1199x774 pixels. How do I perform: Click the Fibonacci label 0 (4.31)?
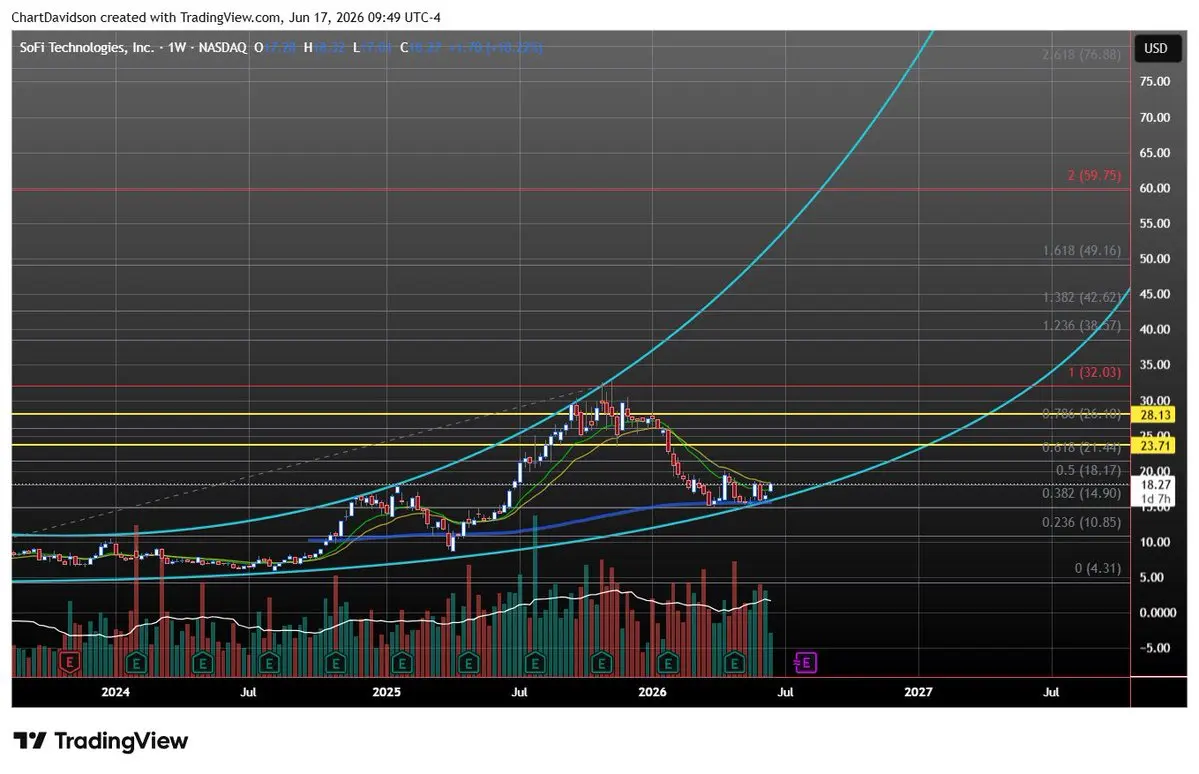[x=1097, y=568]
